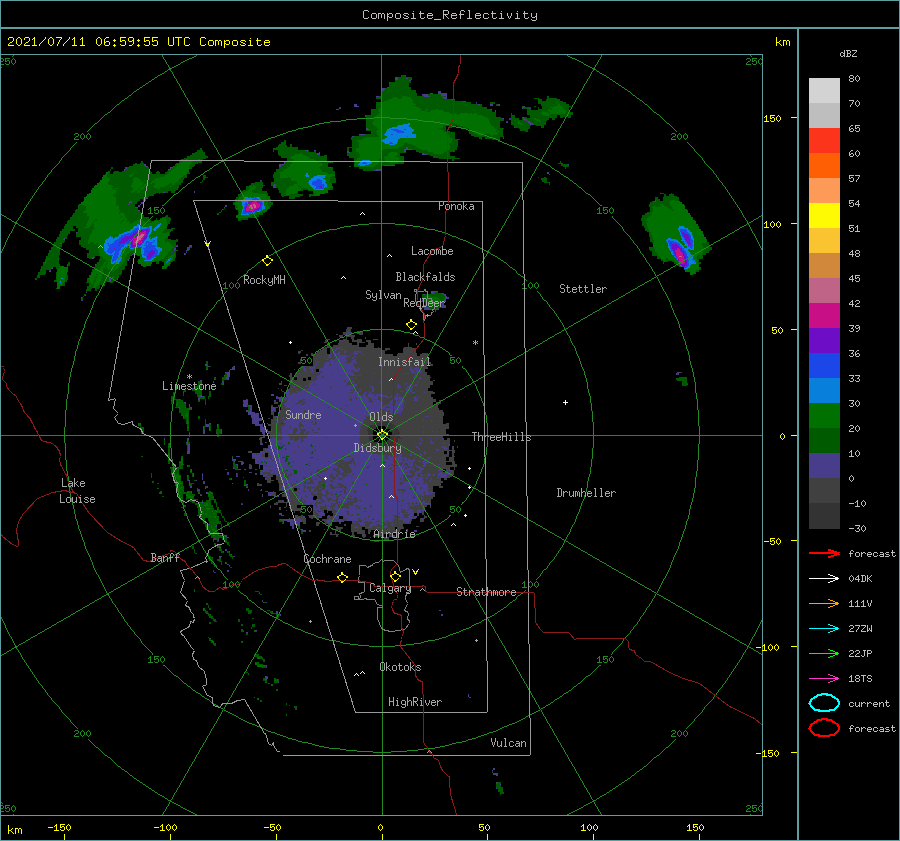Click the Limestone label
The height and width of the screenshot is (841, 900).
(189, 386)
